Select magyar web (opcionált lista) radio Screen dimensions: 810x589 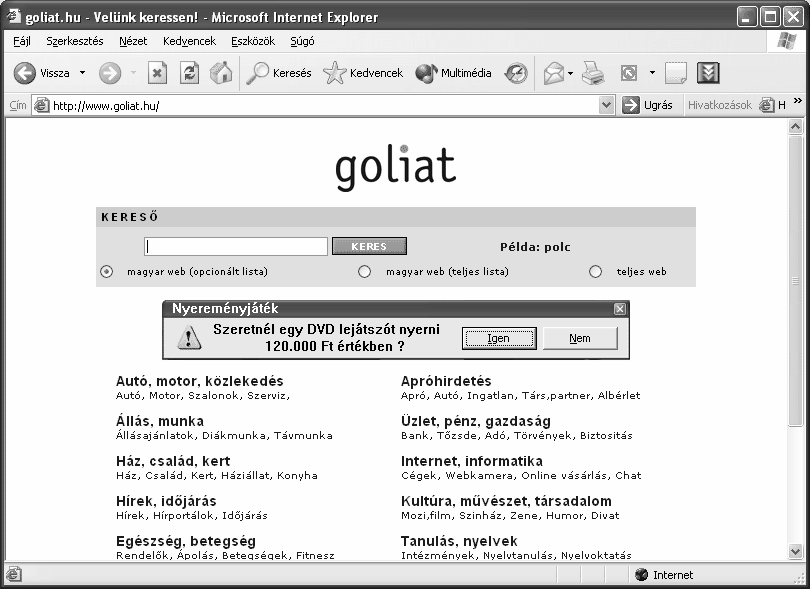click(x=106, y=271)
